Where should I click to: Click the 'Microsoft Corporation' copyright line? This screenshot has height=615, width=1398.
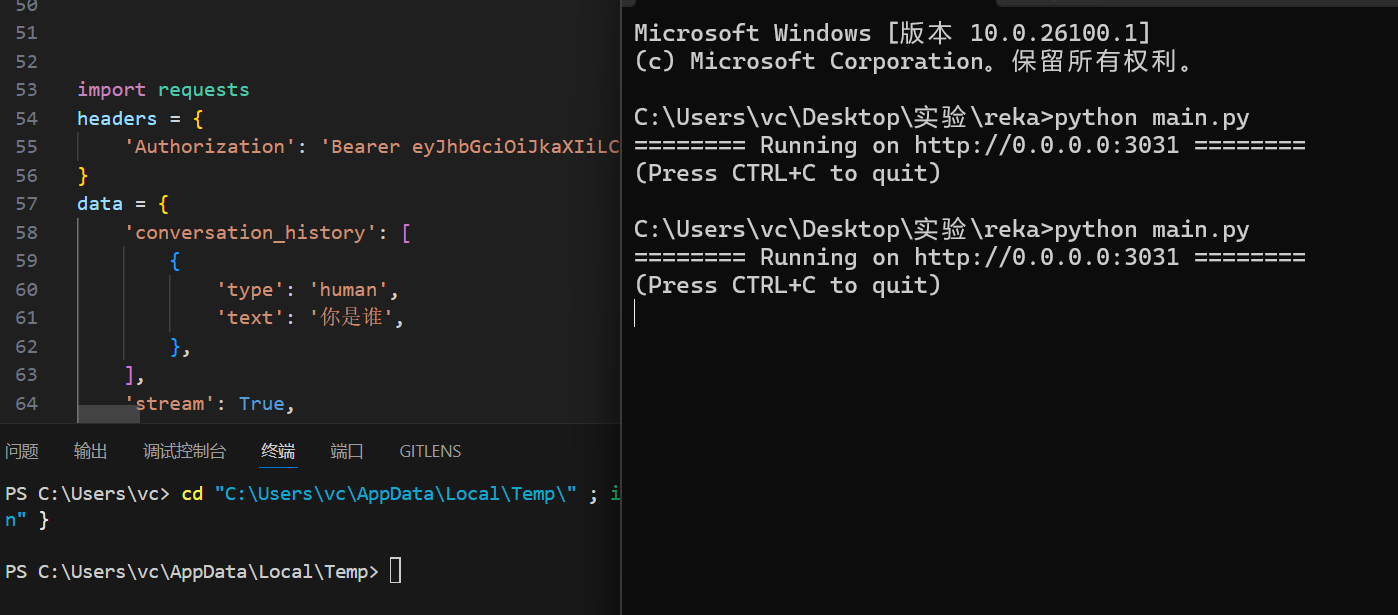click(914, 61)
